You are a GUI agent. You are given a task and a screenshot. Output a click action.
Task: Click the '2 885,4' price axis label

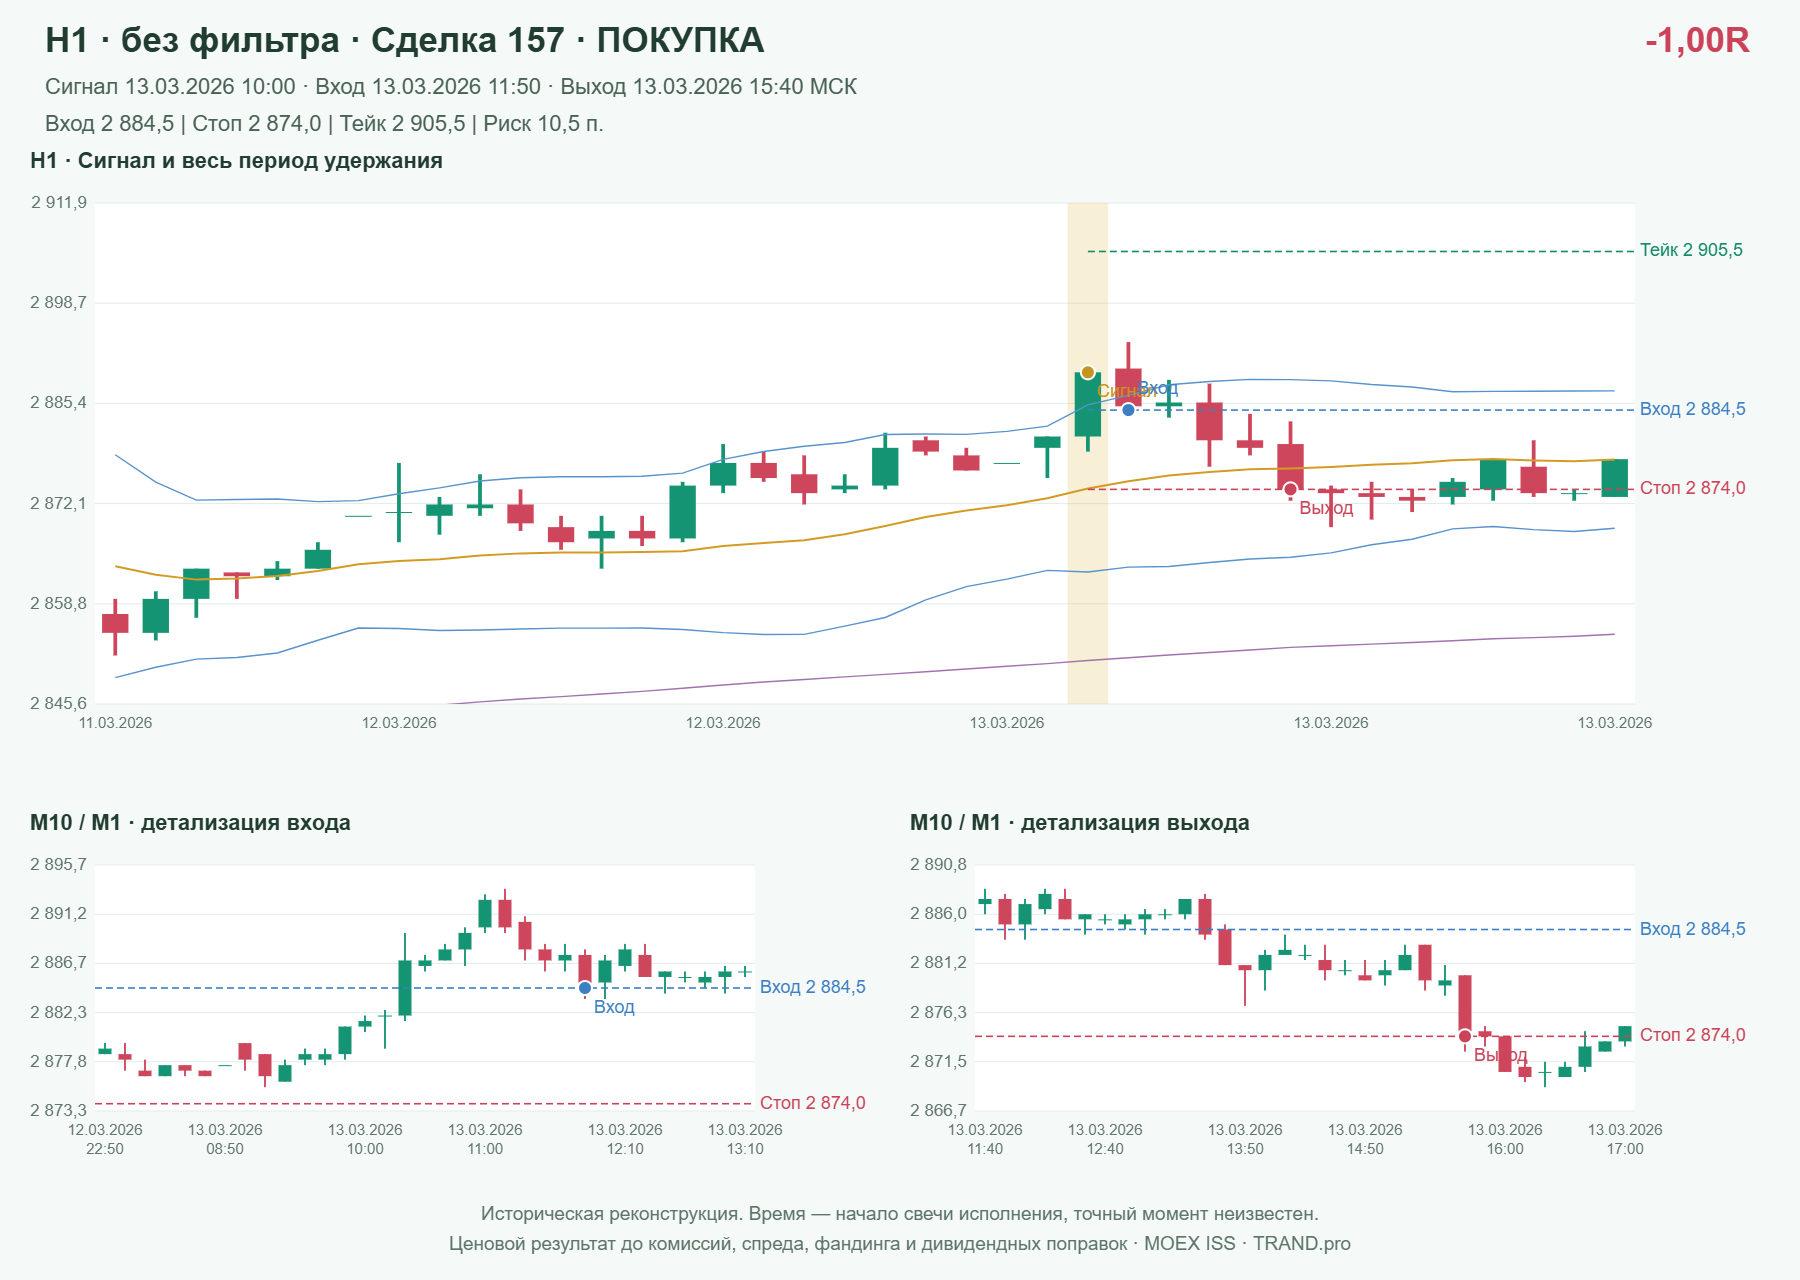pos(59,403)
